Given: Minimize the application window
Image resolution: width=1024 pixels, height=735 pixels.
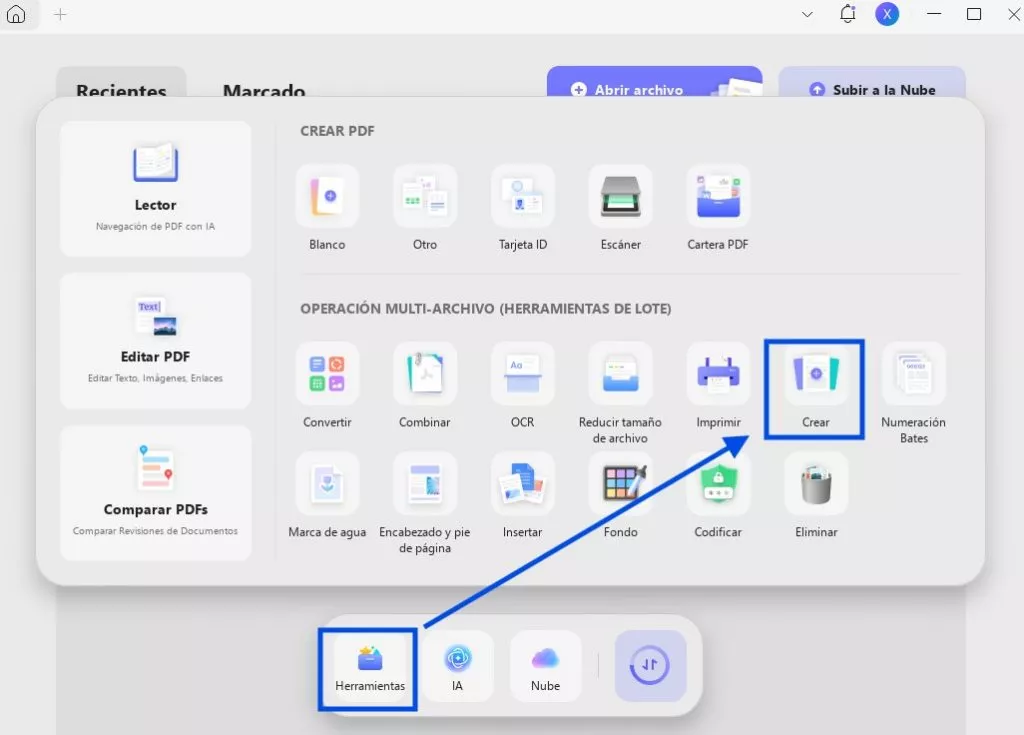Looking at the screenshot, I should coord(935,14).
